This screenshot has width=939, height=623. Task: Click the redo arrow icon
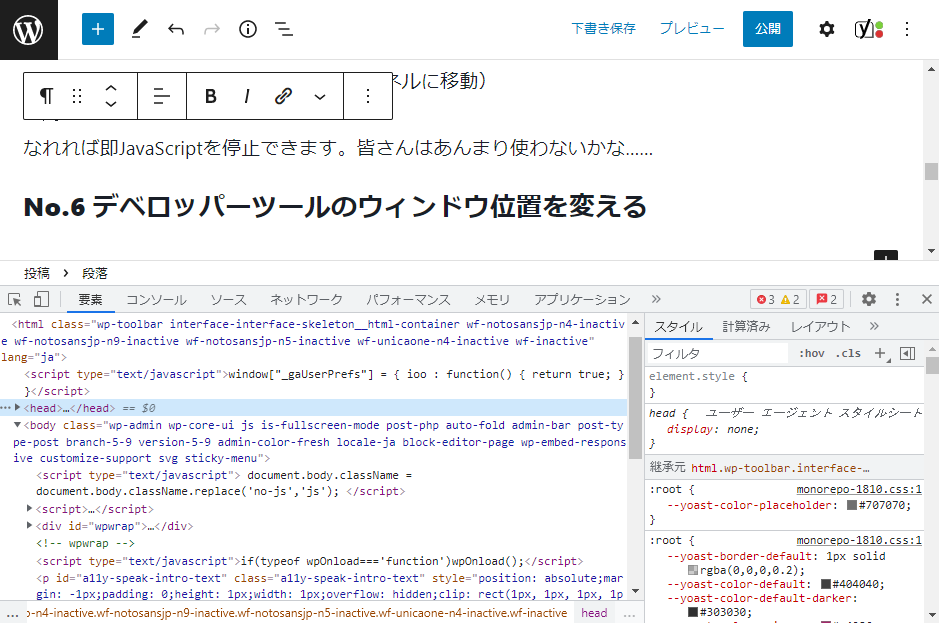(211, 29)
